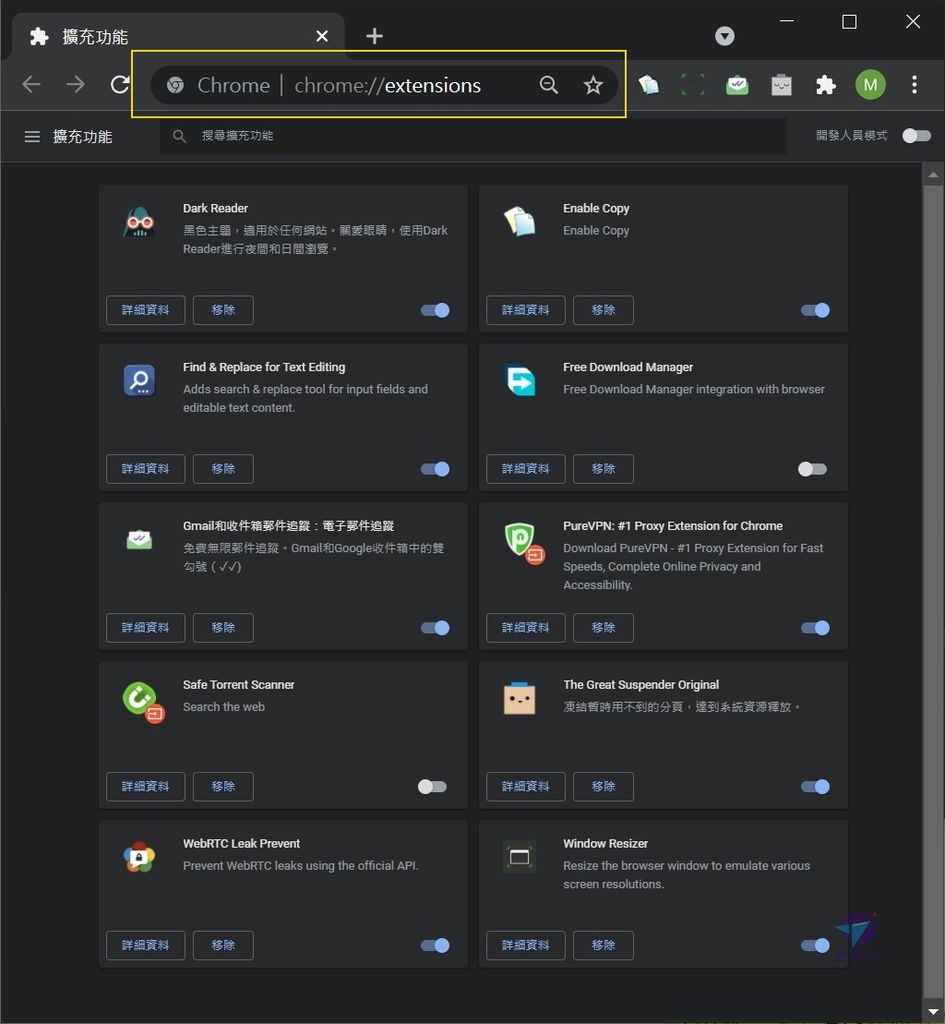Turn off WebRTC Leak Prevent
Image resolution: width=945 pixels, height=1024 pixels.
435,945
